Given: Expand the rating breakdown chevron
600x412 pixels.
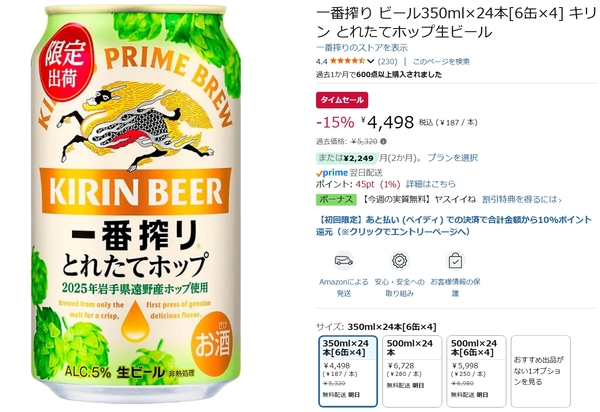Looking at the screenshot, I should (370, 61).
